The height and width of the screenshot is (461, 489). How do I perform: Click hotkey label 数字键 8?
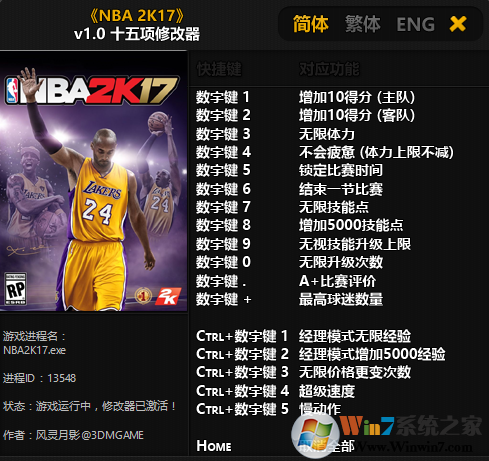pos(223,225)
